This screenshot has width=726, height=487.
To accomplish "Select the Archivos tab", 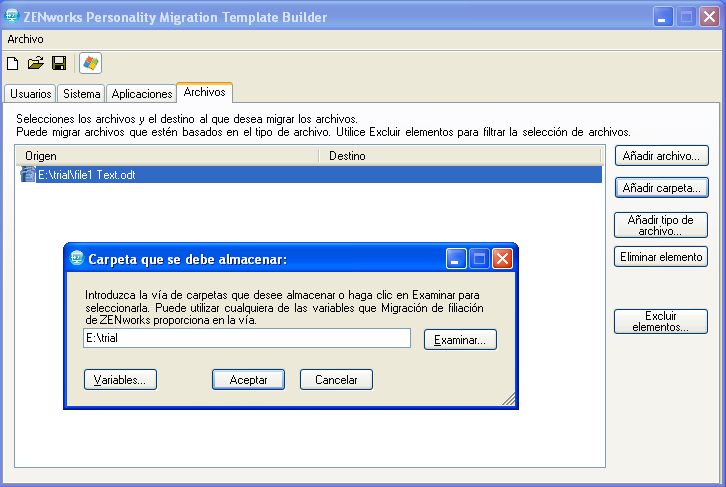I will pos(204,92).
